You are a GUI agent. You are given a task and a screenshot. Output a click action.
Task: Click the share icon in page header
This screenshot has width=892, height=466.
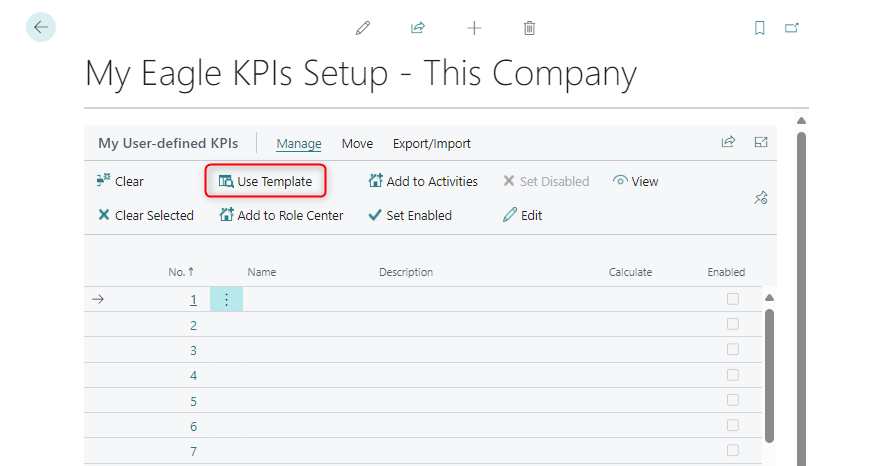pos(418,28)
